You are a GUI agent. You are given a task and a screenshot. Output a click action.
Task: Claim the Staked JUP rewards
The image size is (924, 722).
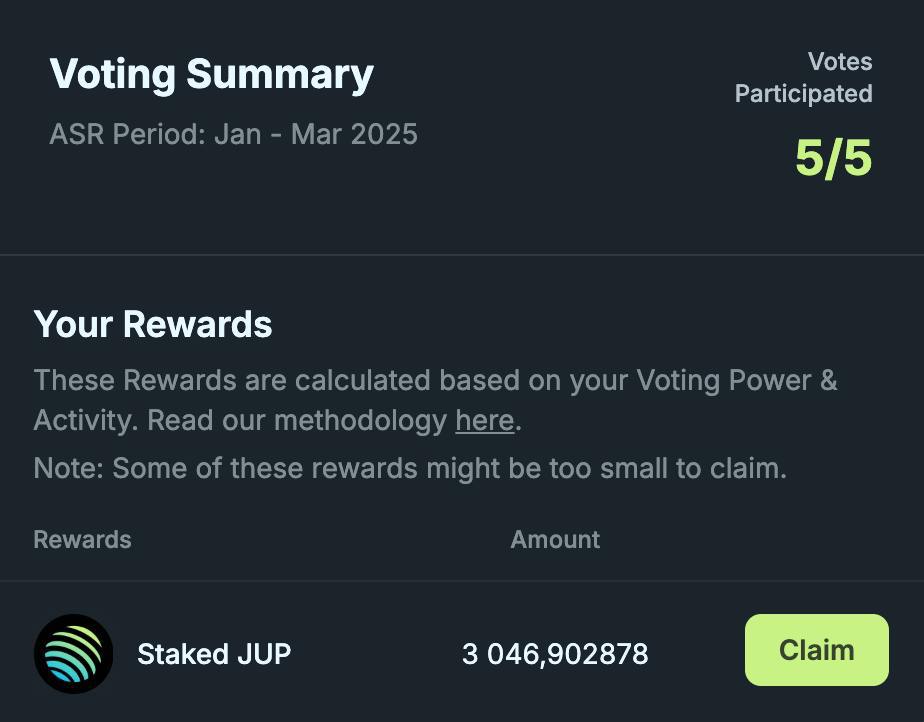click(x=817, y=650)
